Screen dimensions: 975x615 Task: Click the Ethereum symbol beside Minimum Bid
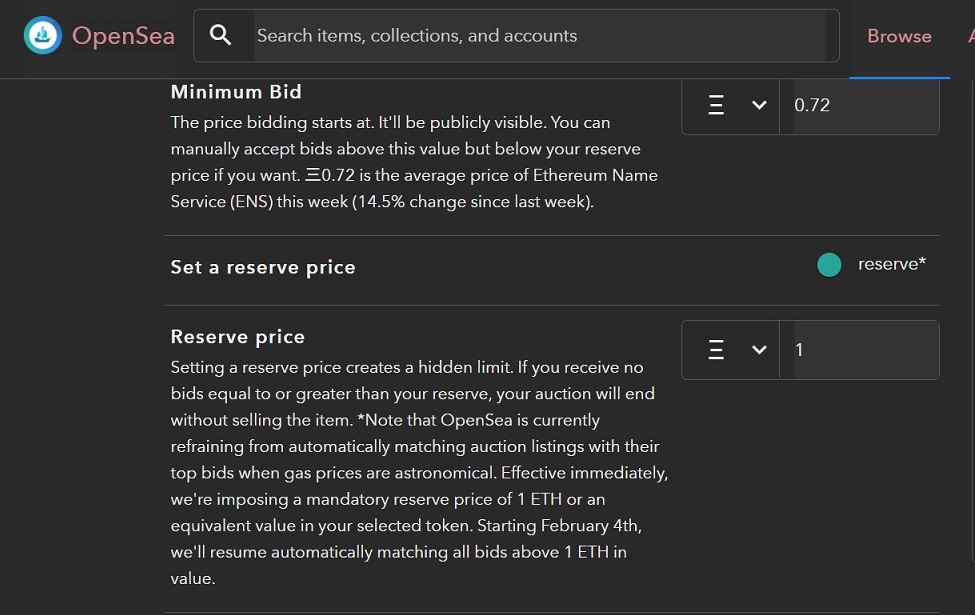[716, 105]
